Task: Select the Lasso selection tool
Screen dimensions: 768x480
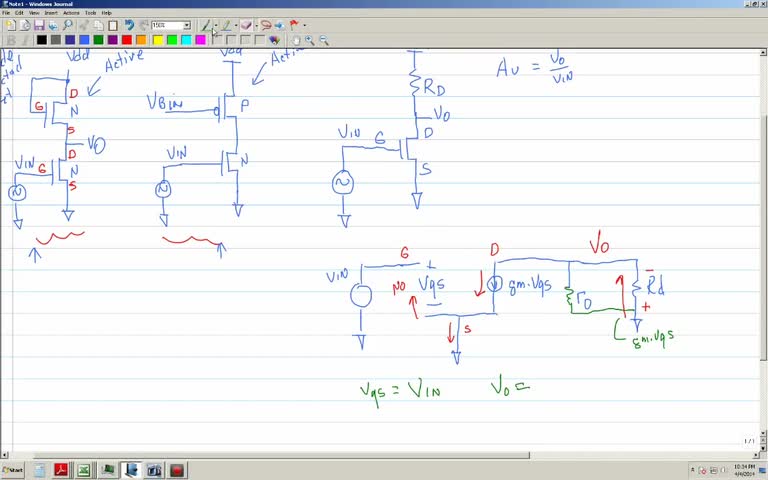Action: click(x=266, y=25)
